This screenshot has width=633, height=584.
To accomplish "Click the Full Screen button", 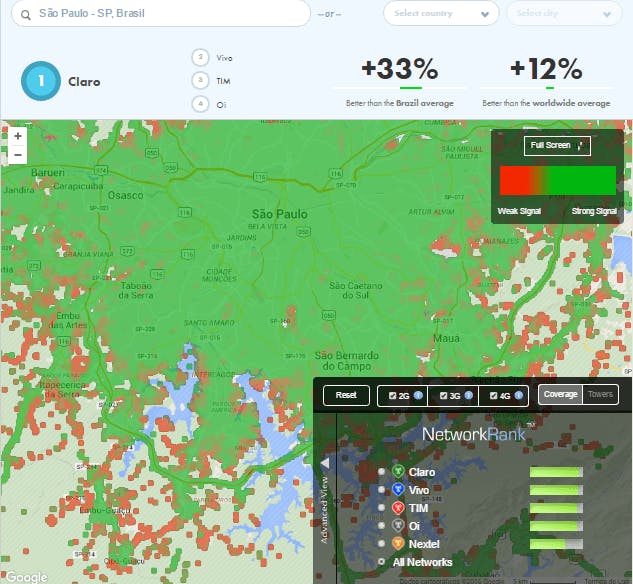I will click(557, 146).
